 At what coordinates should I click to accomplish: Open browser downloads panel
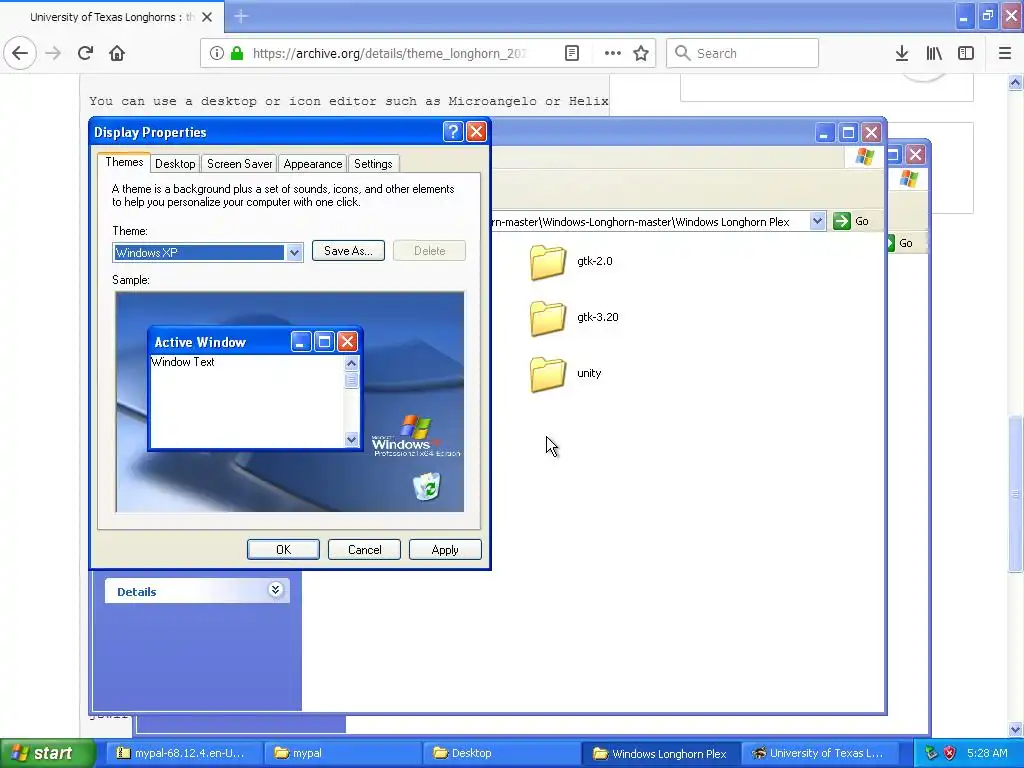pos(902,54)
